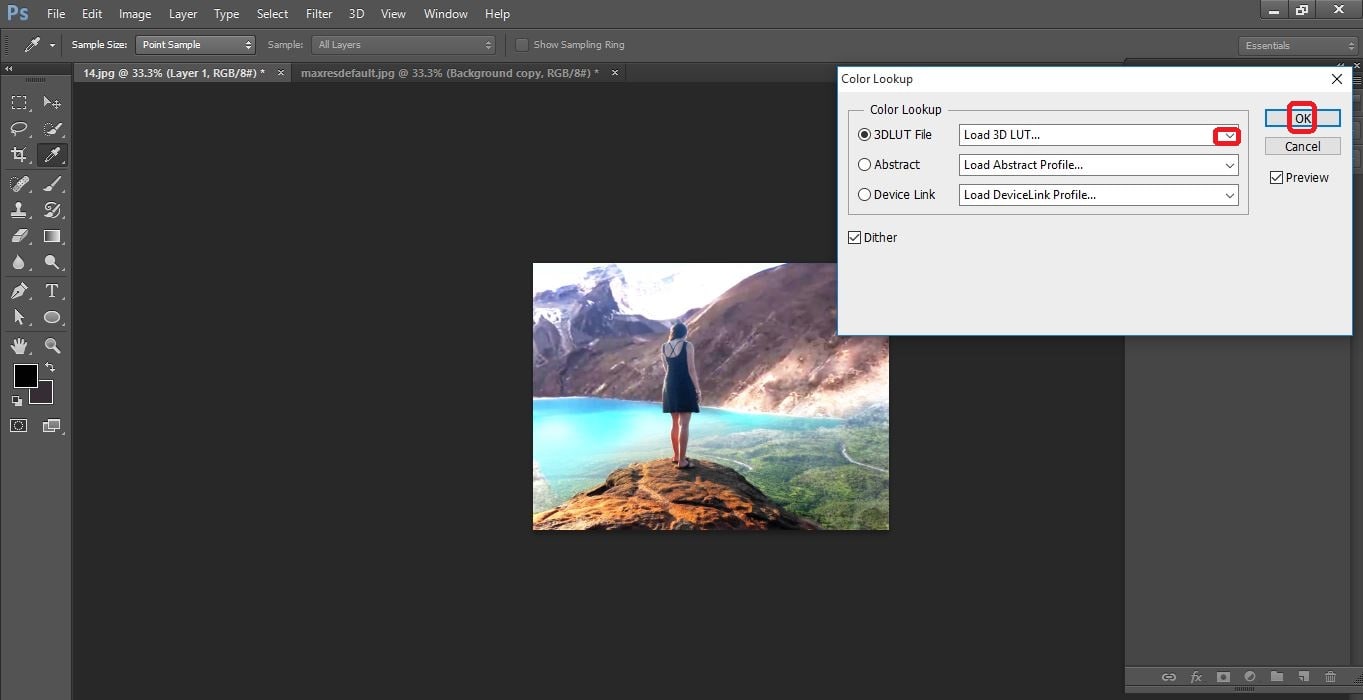Uncheck the Preview option
Viewport: 1363px width, 700px height.
point(1276,177)
